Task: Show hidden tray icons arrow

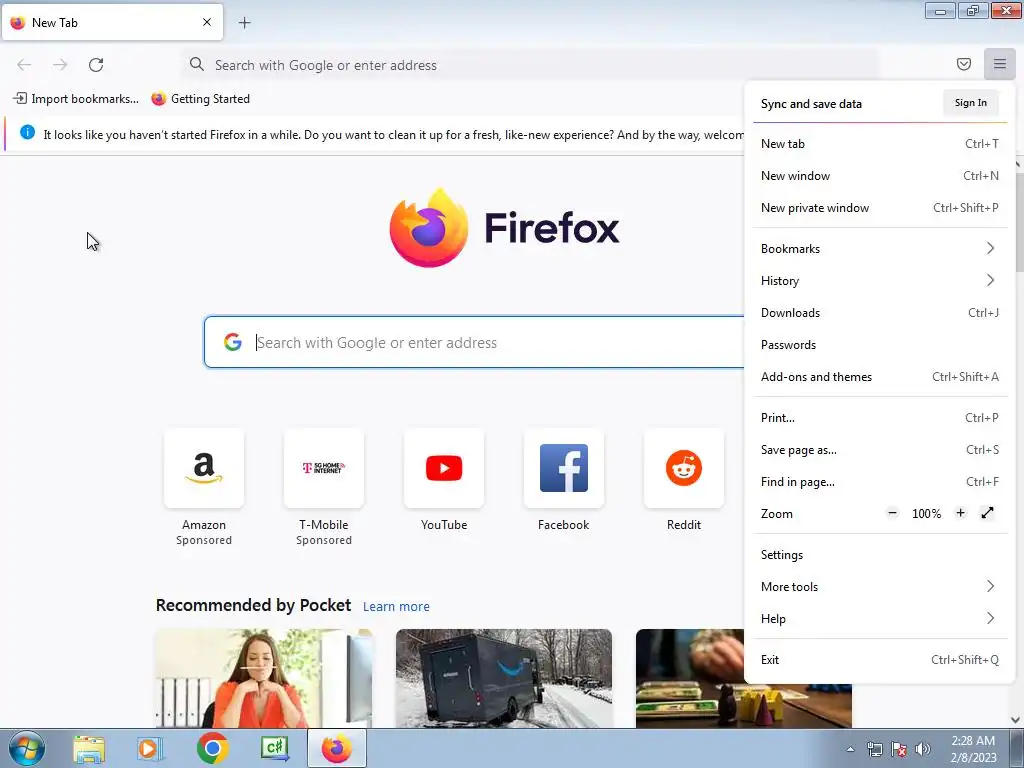Action: click(850, 749)
